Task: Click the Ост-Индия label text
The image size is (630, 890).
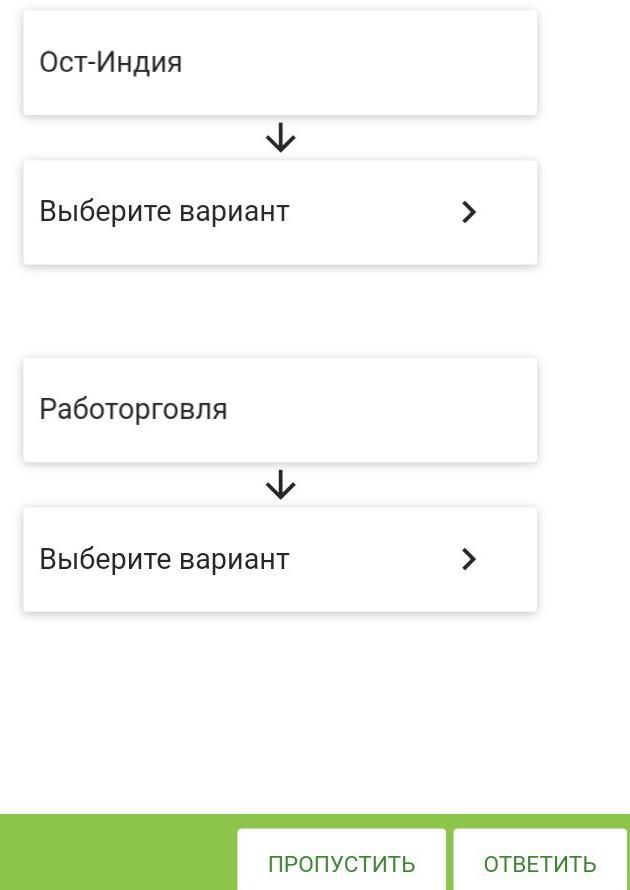Action: coord(110,62)
